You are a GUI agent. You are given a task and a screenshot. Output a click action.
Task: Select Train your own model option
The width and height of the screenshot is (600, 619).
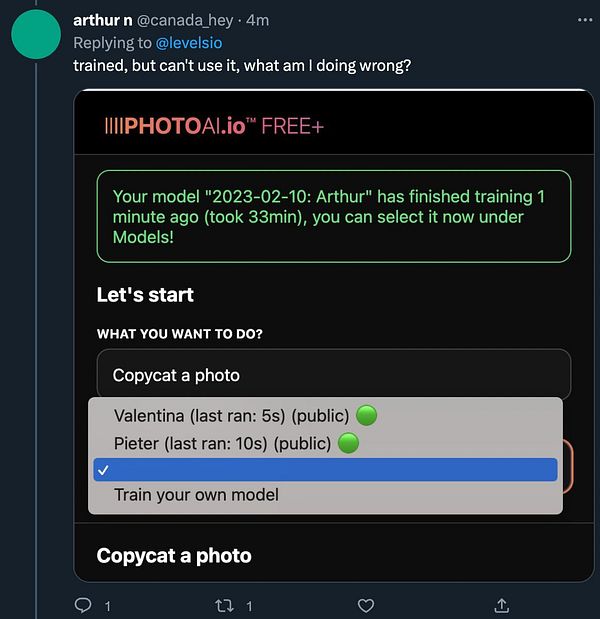[x=196, y=495]
